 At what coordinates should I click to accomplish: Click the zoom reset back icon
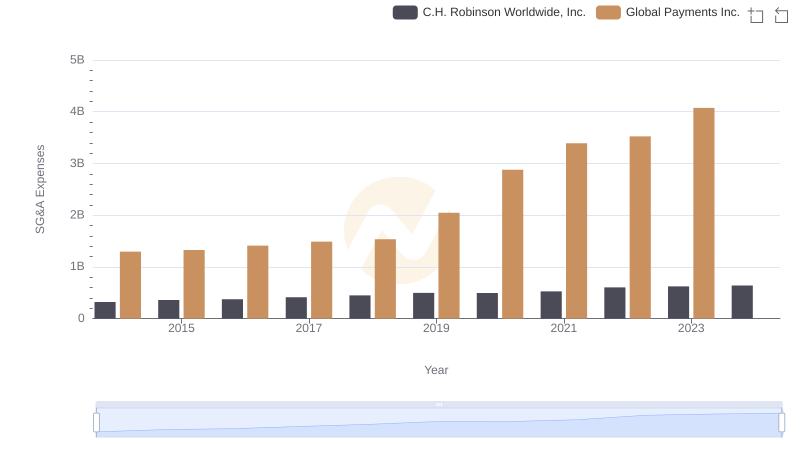coord(781,15)
